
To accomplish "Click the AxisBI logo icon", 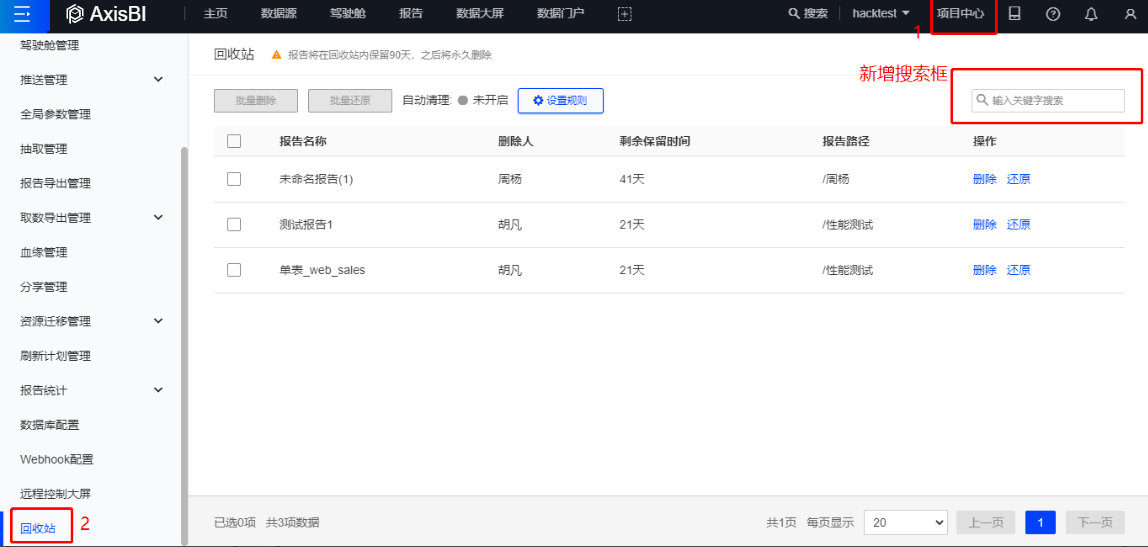I will click(x=75, y=14).
